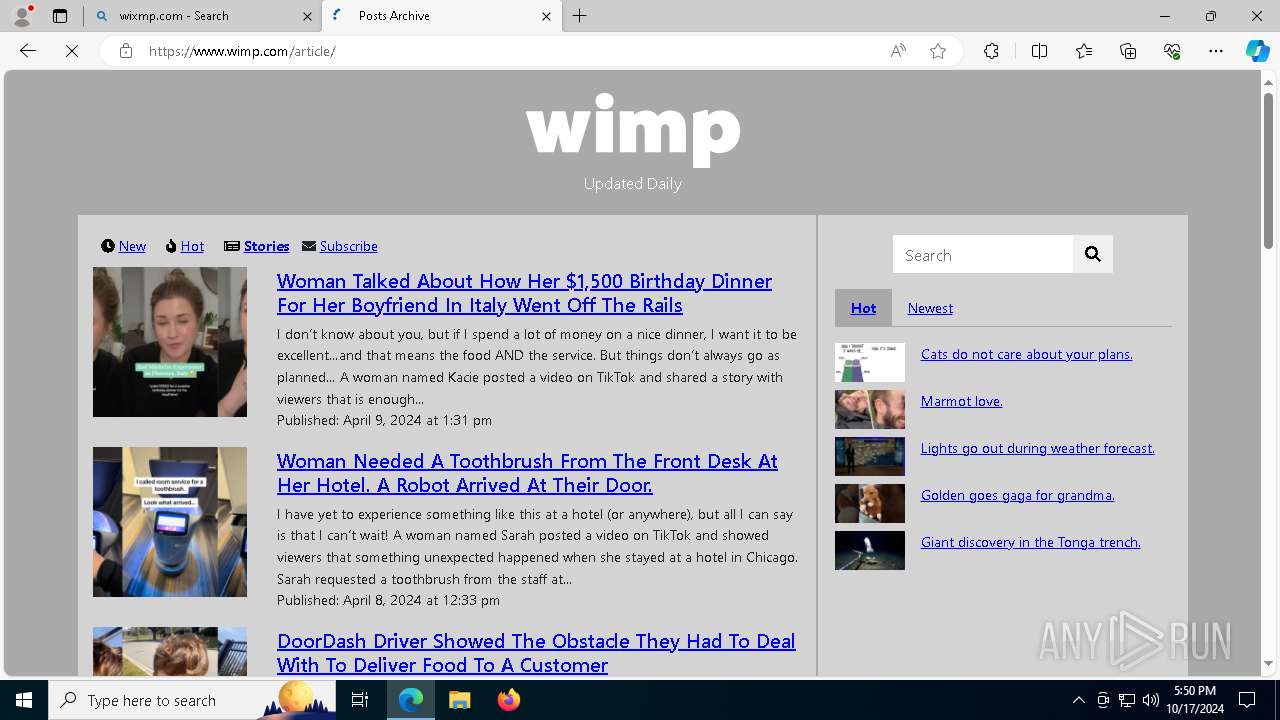Open the taskbar clock and date
This screenshot has width=1280, height=720.
tap(1195, 700)
